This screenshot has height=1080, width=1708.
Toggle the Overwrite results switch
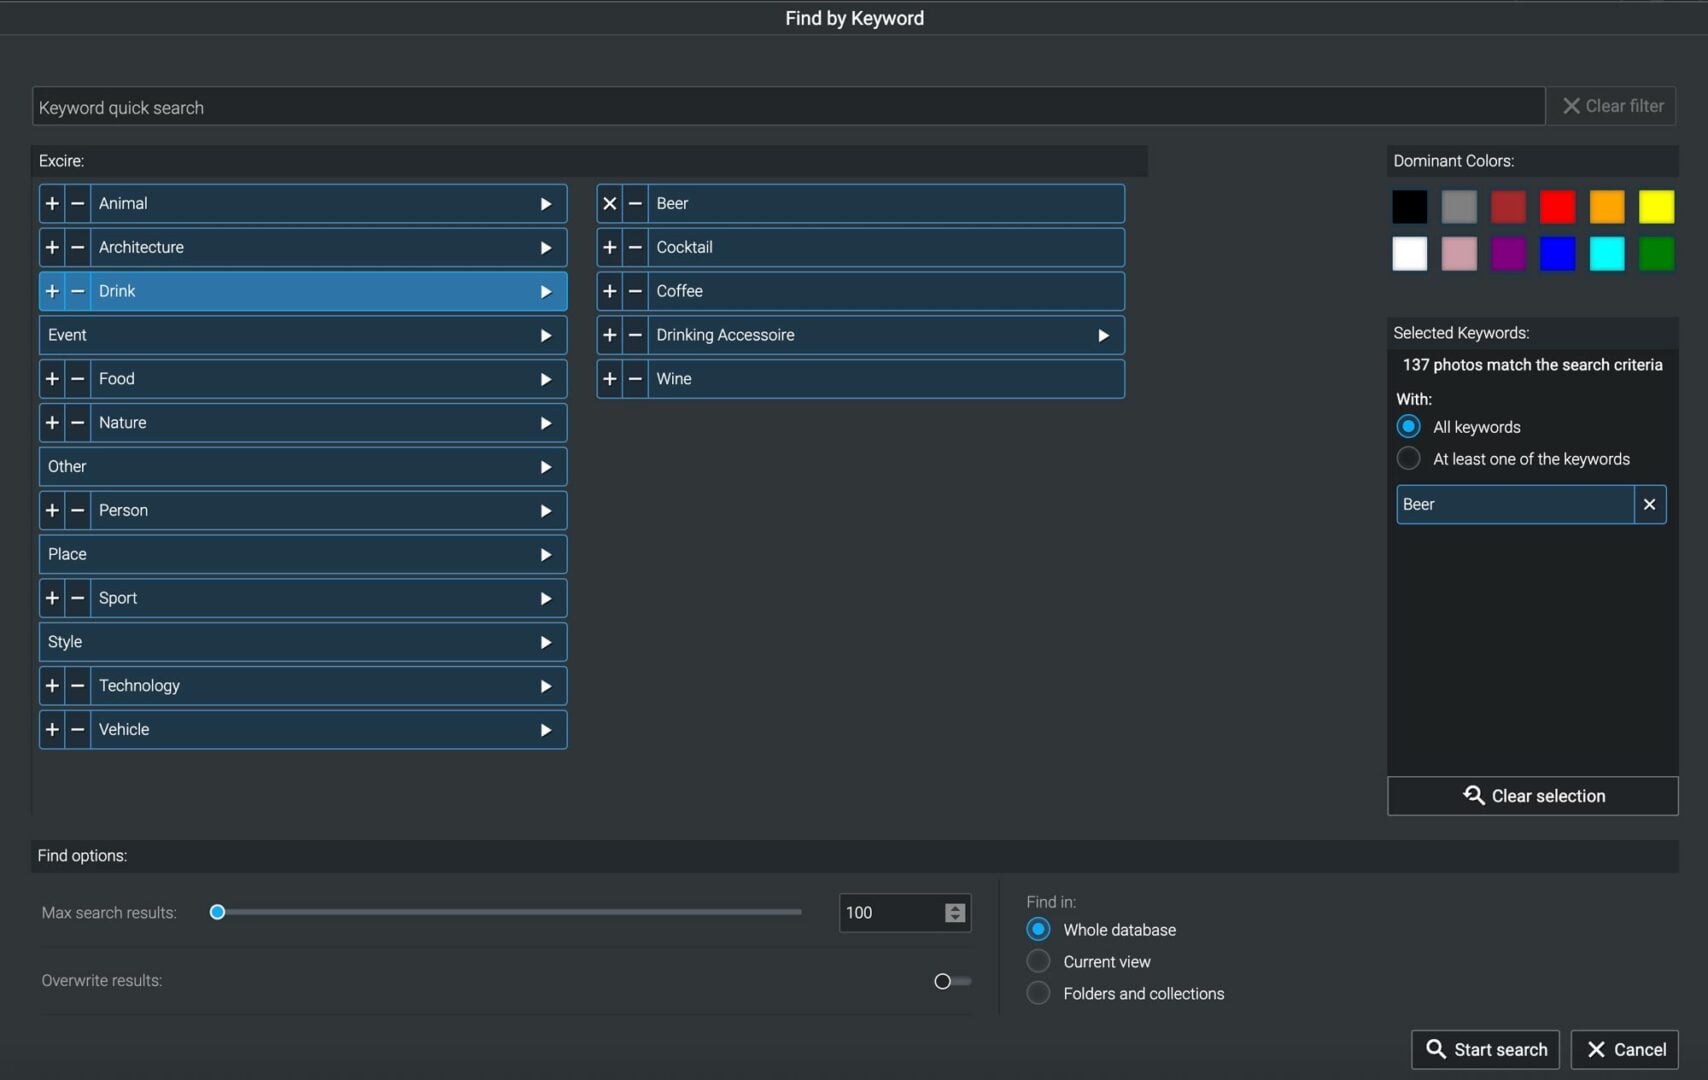(951, 981)
